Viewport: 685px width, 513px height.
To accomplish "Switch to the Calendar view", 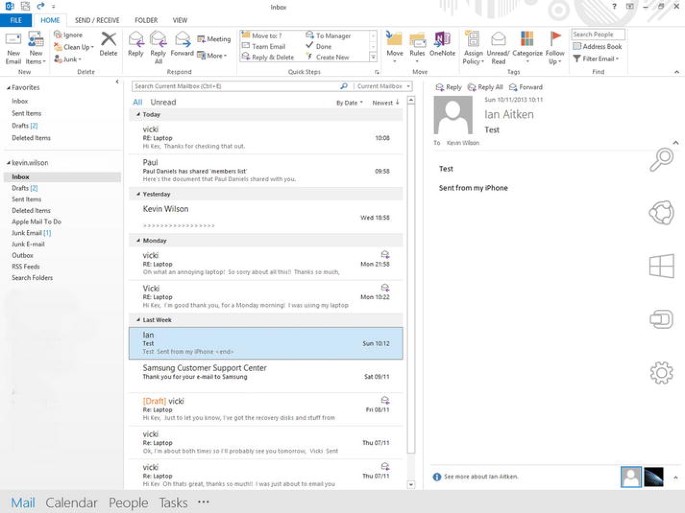I will tap(71, 503).
